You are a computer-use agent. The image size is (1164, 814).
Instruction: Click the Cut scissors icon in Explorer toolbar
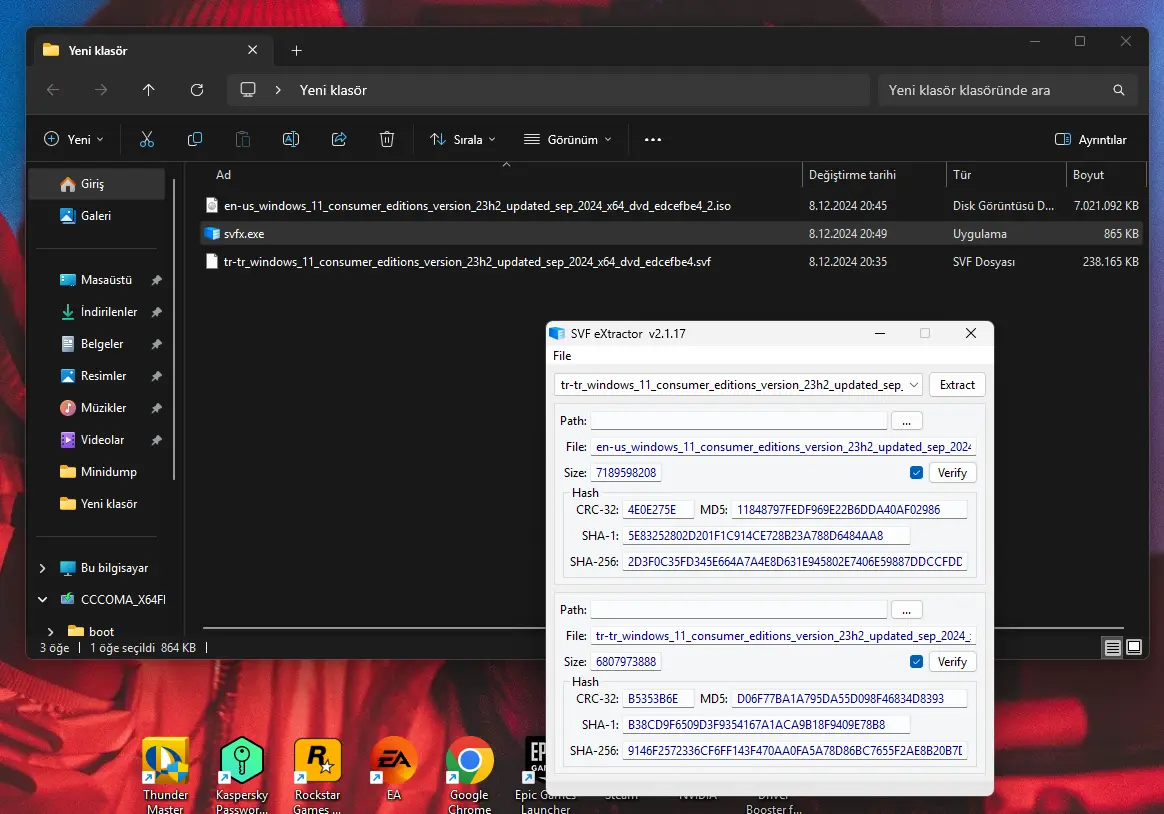click(x=147, y=139)
